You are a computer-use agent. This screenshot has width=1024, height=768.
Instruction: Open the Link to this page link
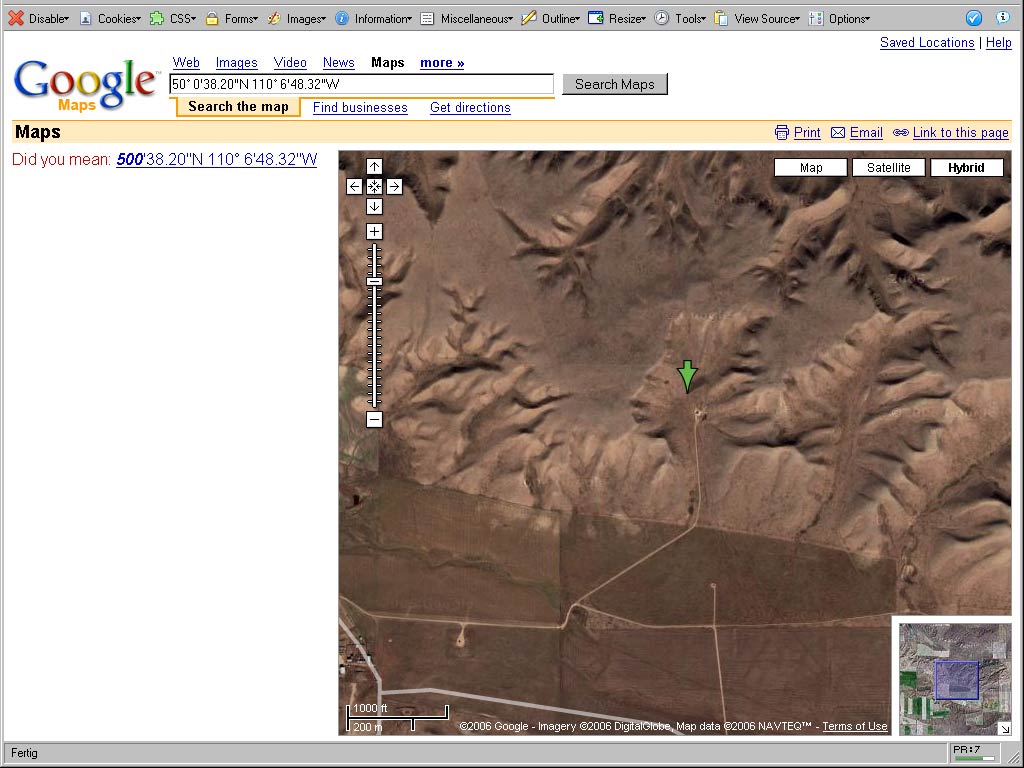tap(960, 133)
